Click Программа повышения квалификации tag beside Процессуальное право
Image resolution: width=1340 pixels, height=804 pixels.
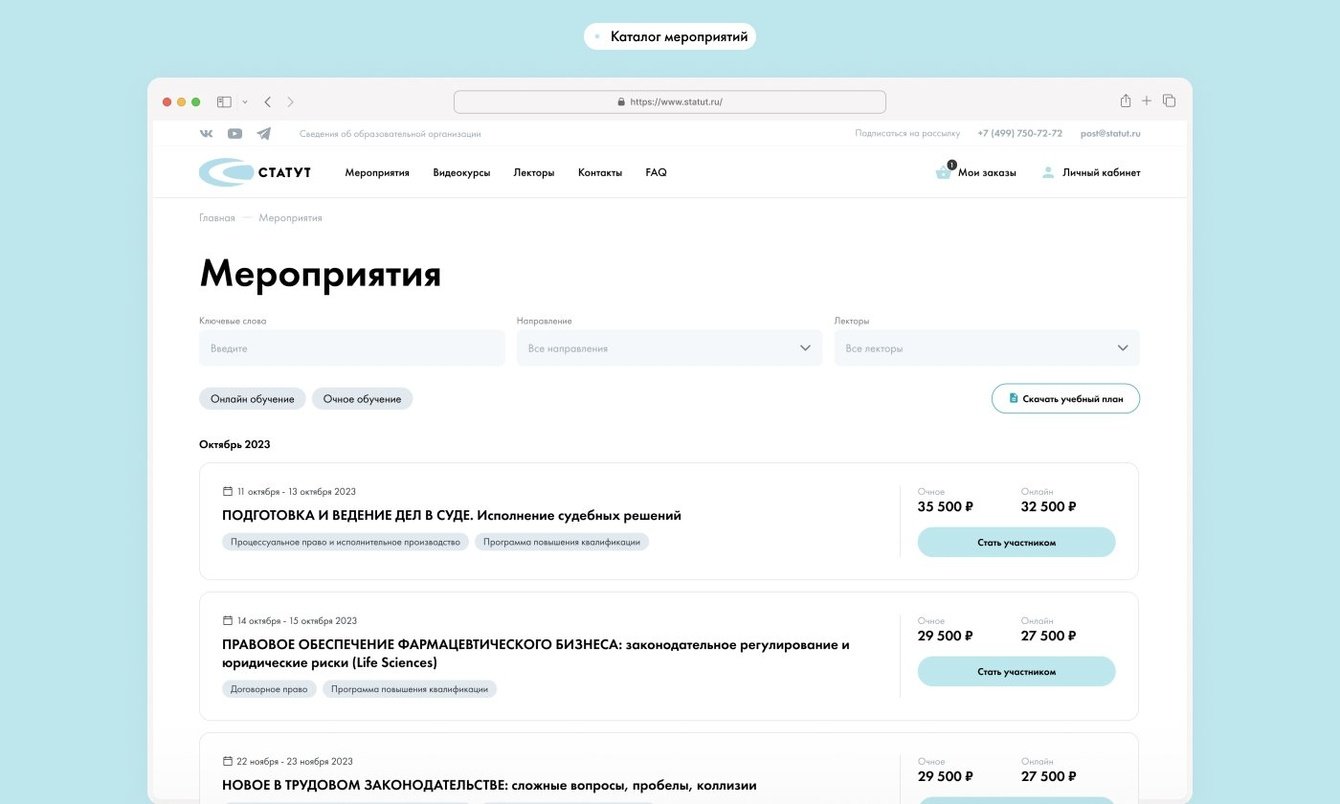[562, 542]
